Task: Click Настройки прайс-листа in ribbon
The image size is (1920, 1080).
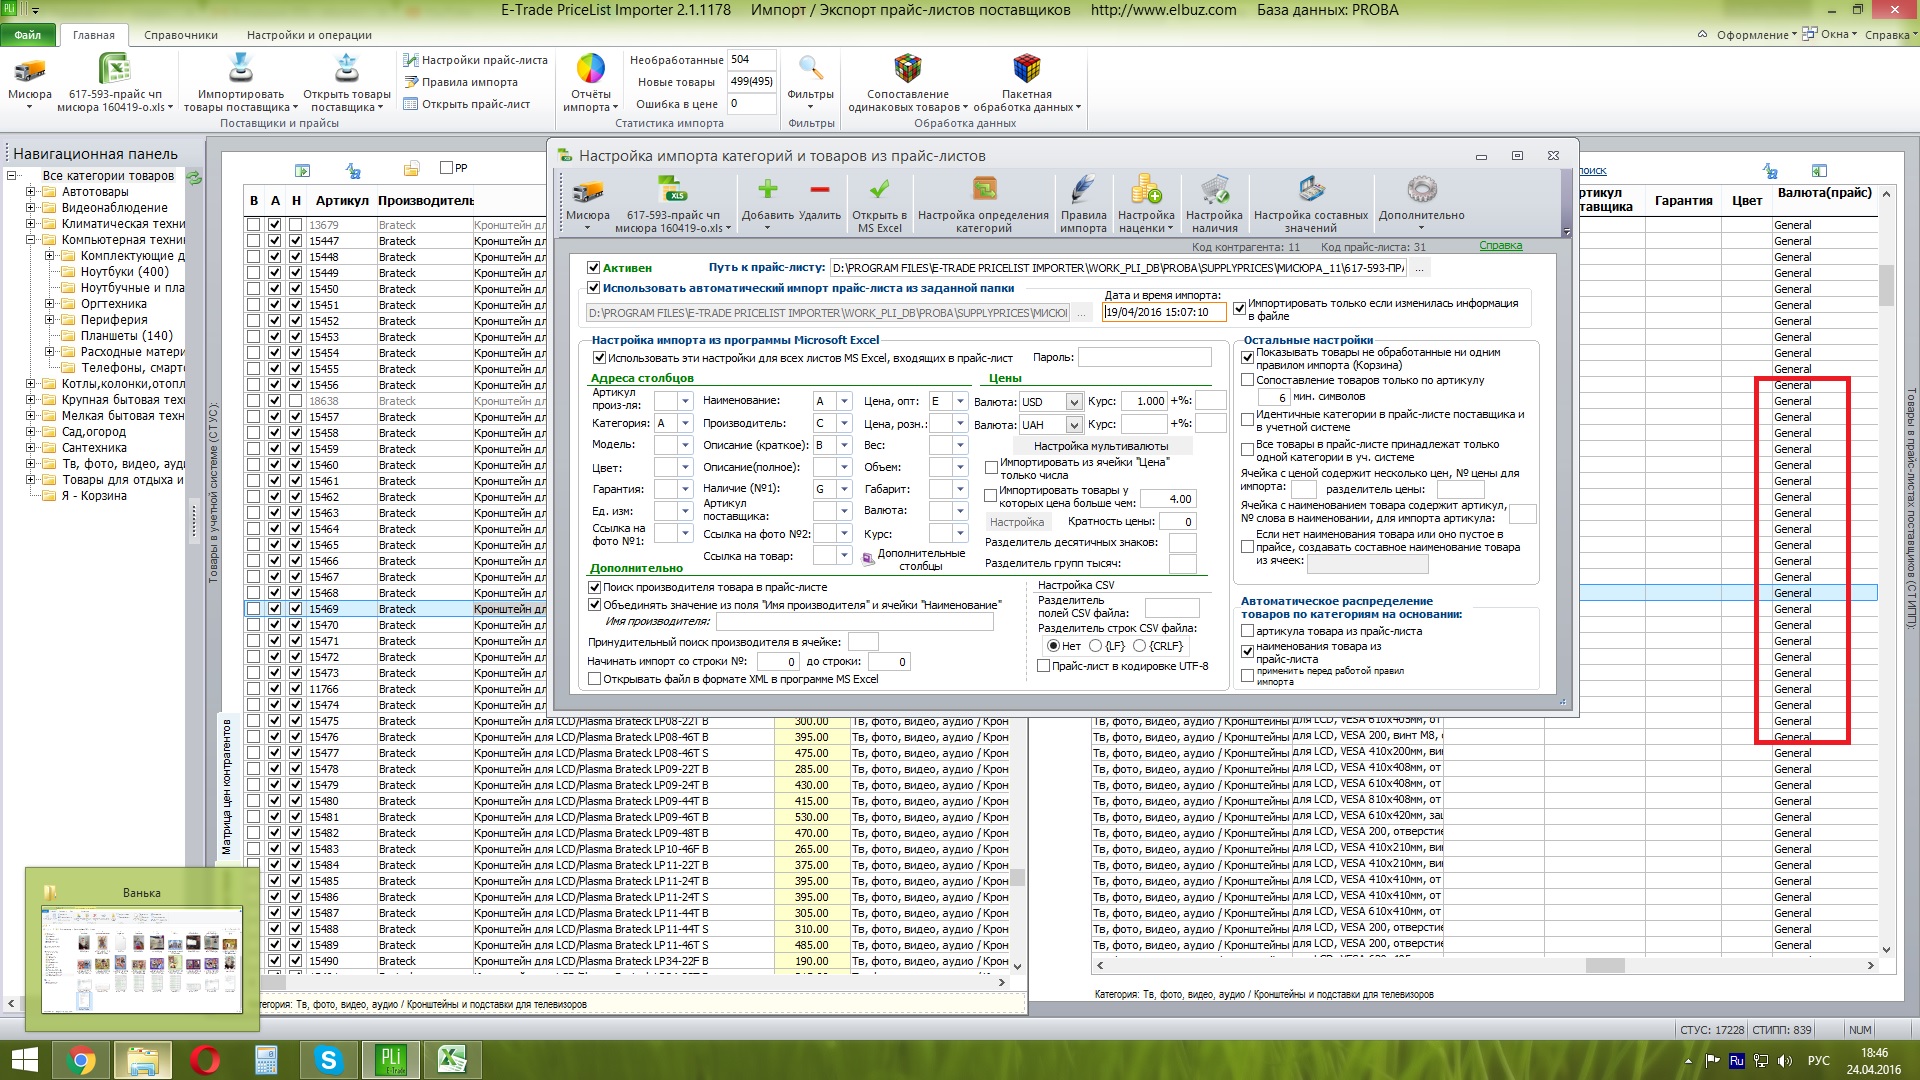Action: pyautogui.click(x=476, y=60)
